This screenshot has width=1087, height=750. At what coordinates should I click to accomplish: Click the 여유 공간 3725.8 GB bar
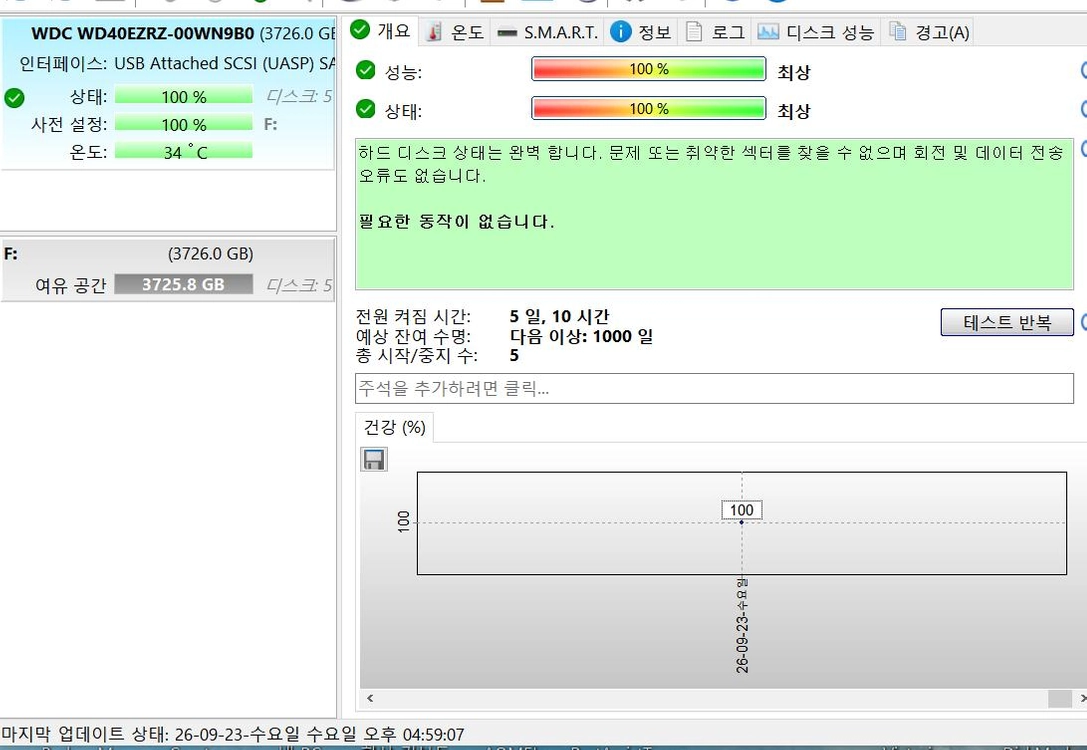[x=184, y=284]
